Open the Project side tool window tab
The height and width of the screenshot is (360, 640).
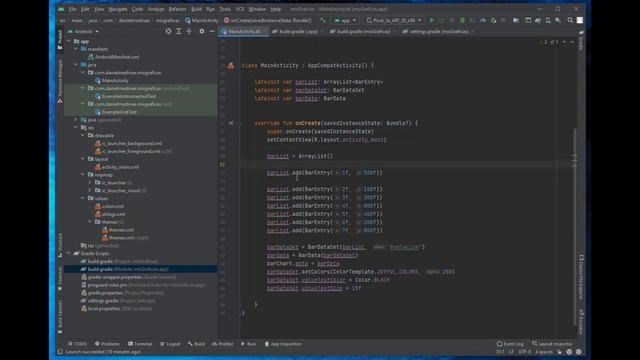[x=60, y=40]
